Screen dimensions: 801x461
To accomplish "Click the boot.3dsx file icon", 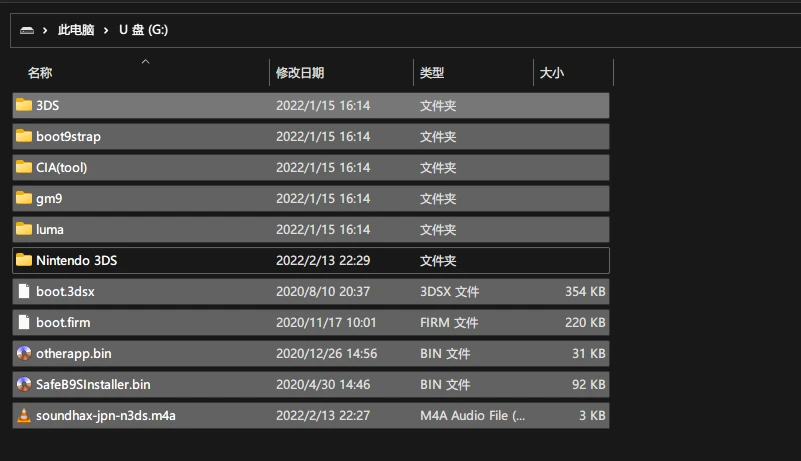I will click(24, 291).
